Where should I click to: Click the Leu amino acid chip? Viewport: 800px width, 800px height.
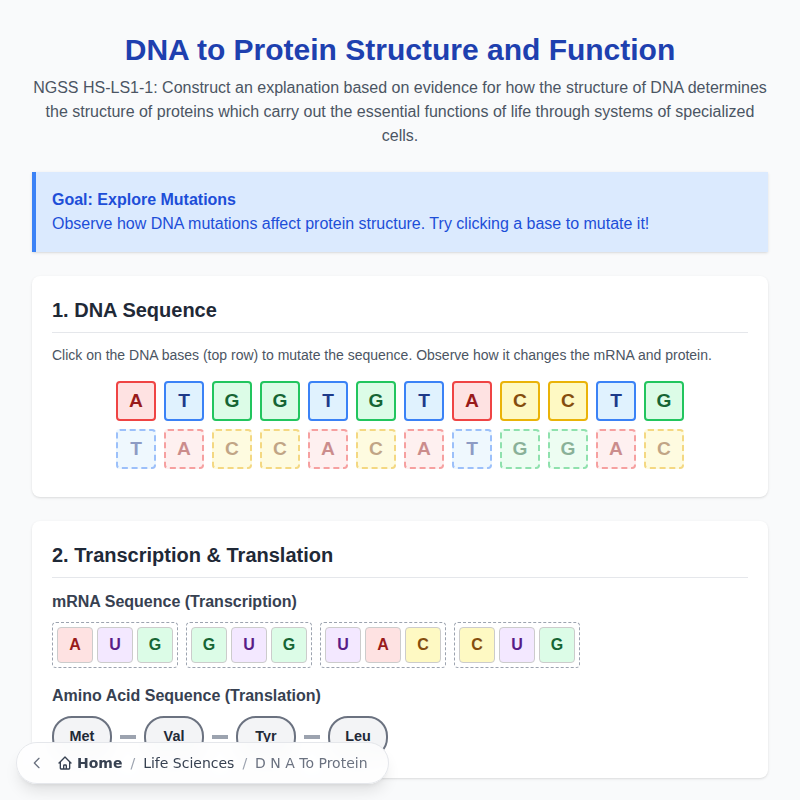(x=358, y=735)
